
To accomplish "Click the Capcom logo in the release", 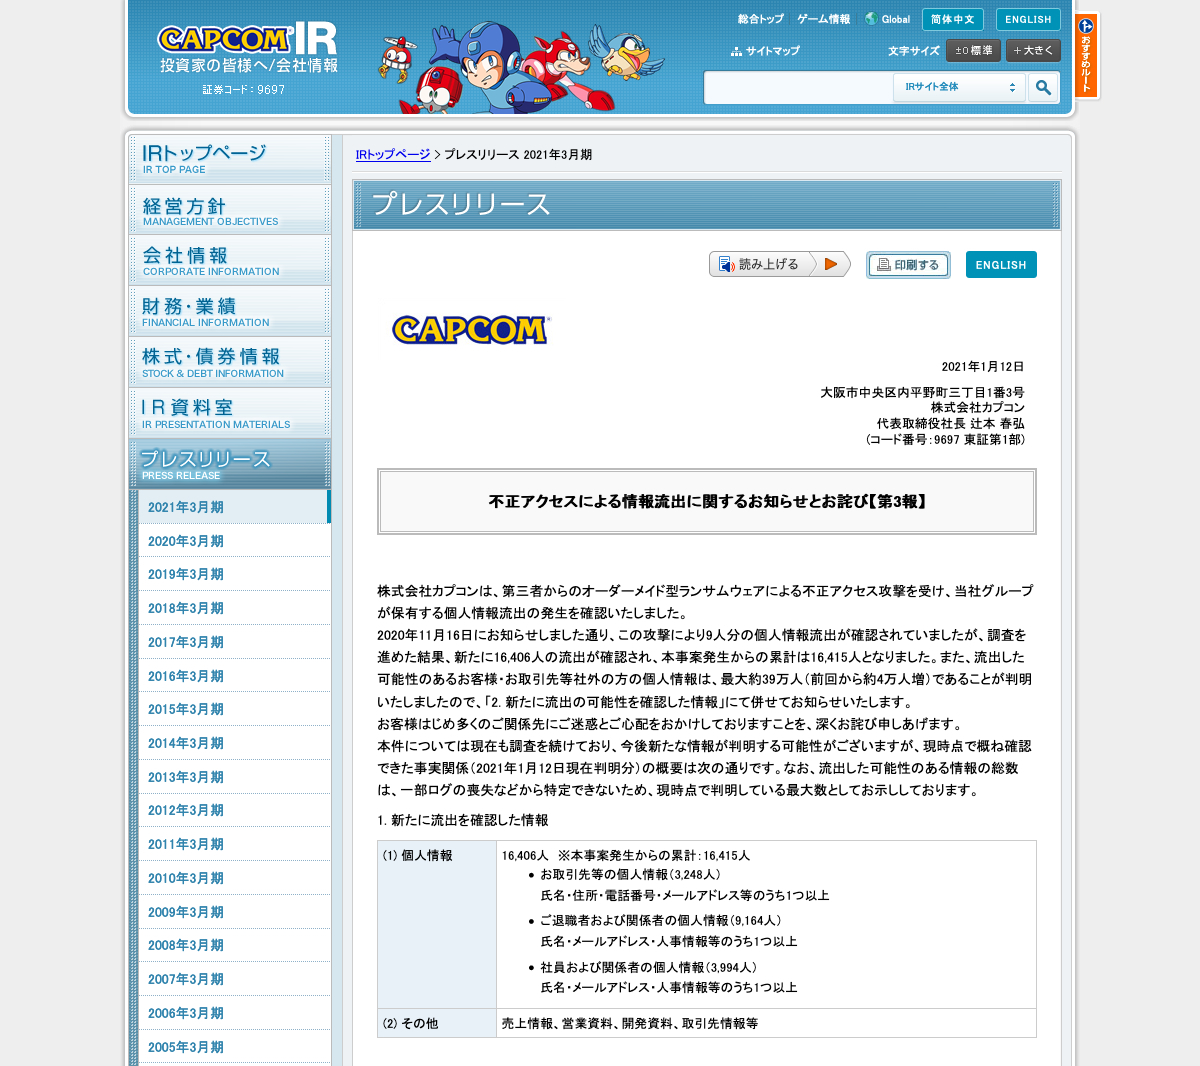I will coord(471,329).
